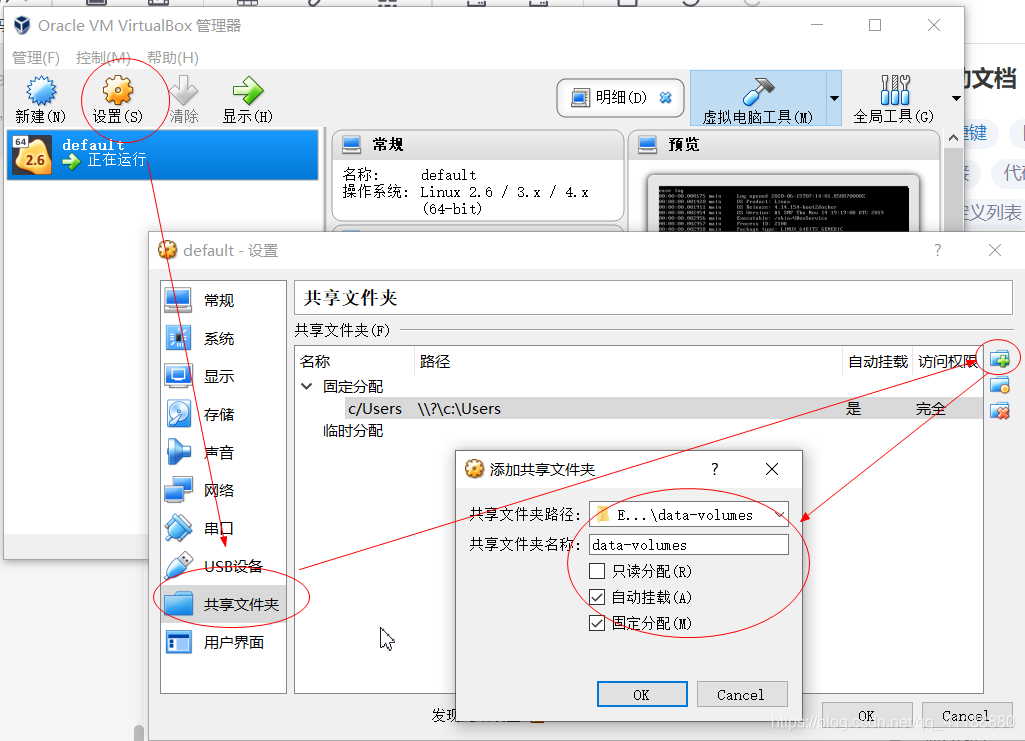The height and width of the screenshot is (741, 1025).
Task: Open Machine Tools (虚拟电脑工具) hammer button
Action: [758, 99]
